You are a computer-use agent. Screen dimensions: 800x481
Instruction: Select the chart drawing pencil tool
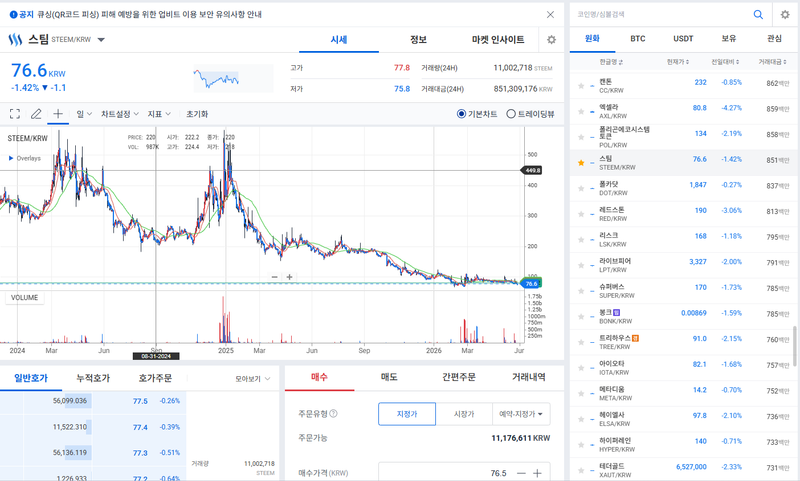(x=36, y=114)
